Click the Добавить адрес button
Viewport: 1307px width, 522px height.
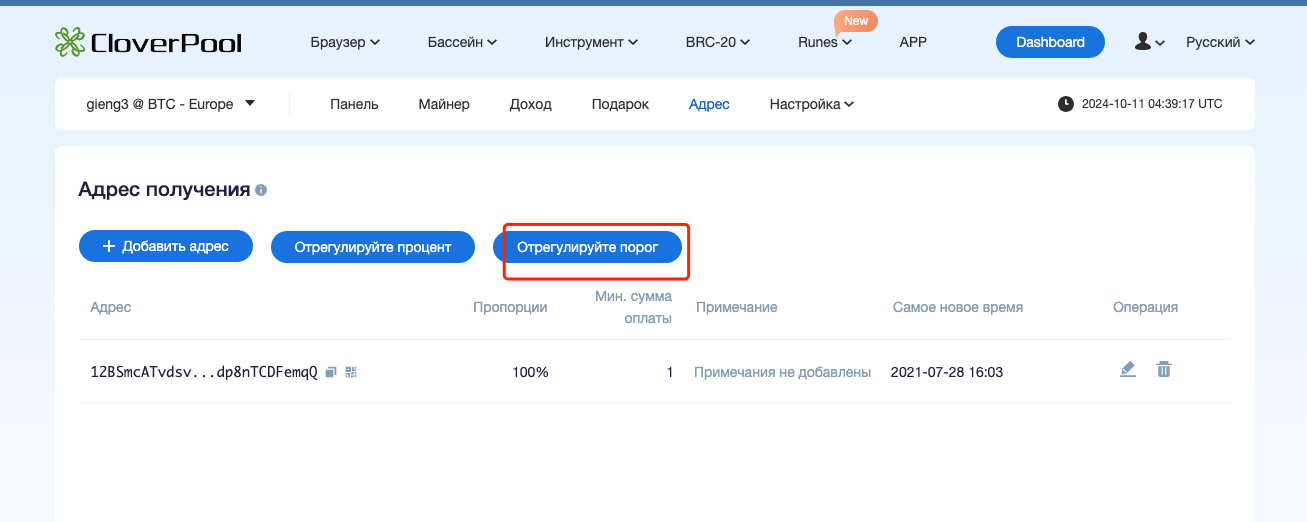166,246
